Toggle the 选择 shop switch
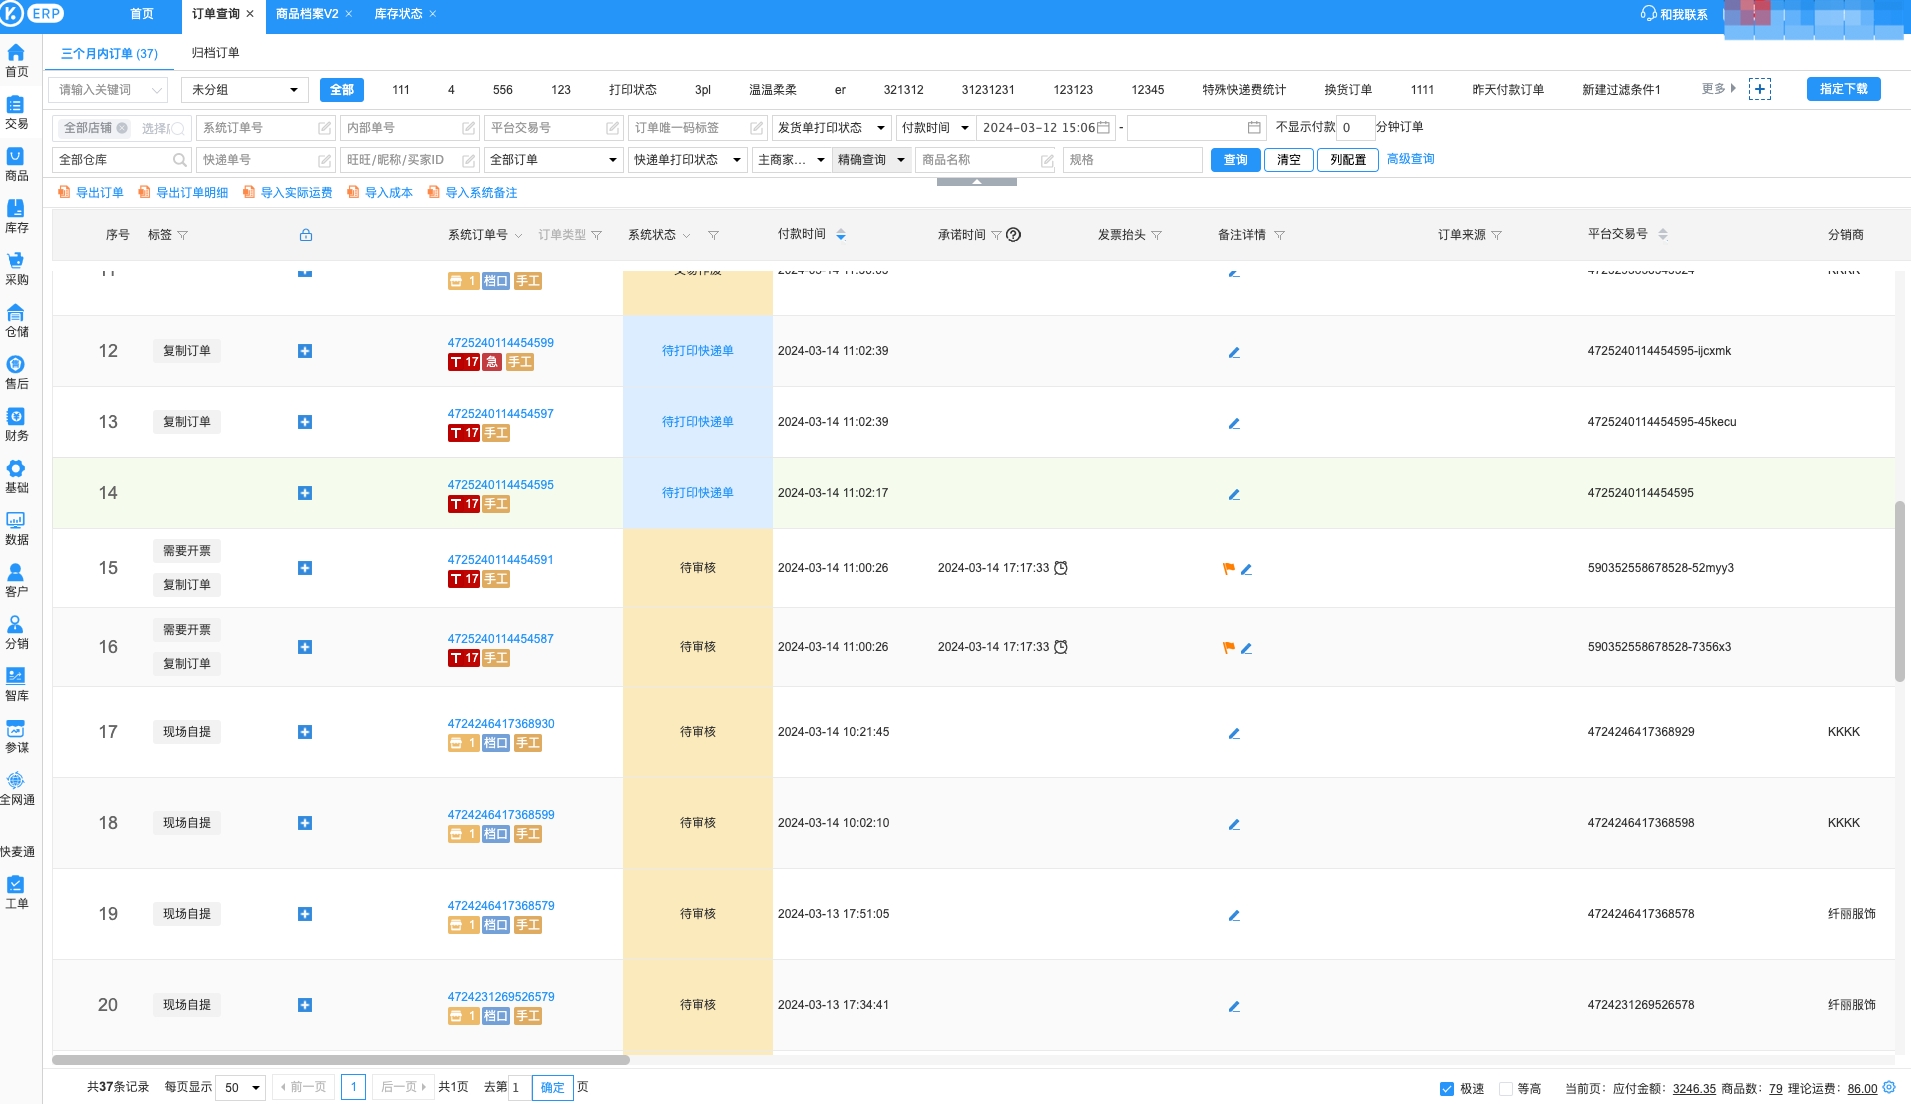The height and width of the screenshot is (1104, 1911). coord(177,128)
